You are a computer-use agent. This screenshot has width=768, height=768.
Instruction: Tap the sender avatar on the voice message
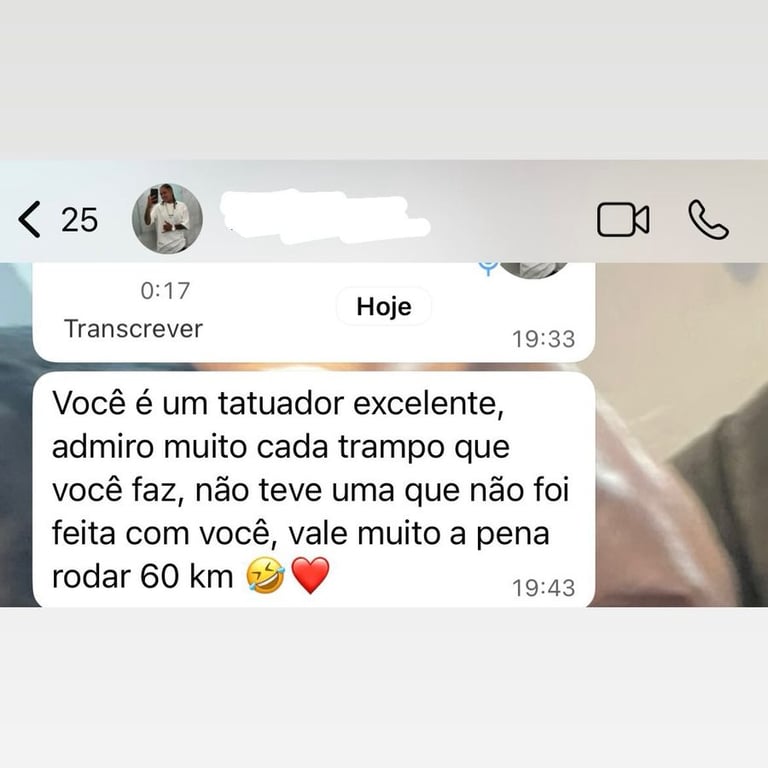(x=534, y=269)
